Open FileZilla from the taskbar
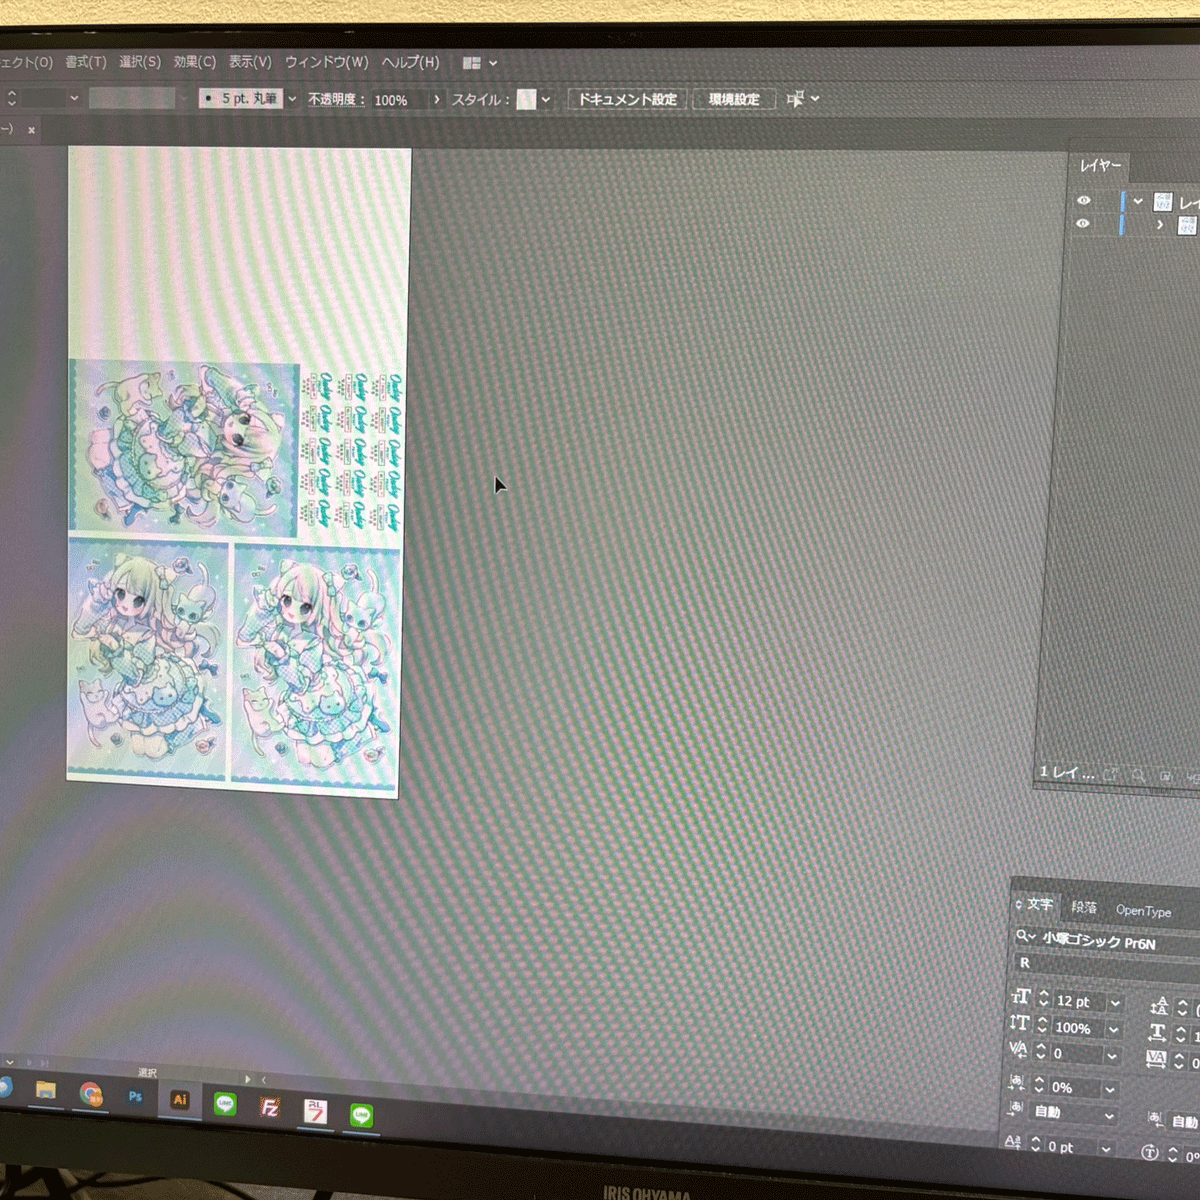The width and height of the screenshot is (1200, 1200). click(x=270, y=1107)
